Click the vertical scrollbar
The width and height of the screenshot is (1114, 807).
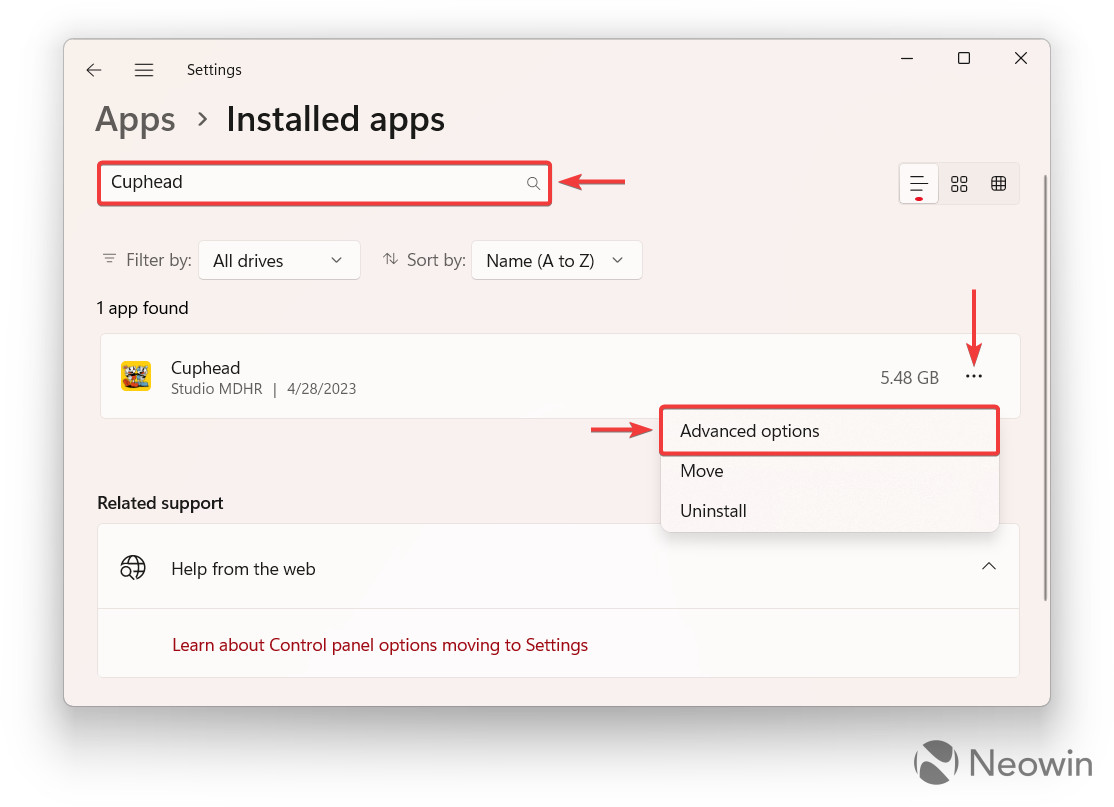1045,387
